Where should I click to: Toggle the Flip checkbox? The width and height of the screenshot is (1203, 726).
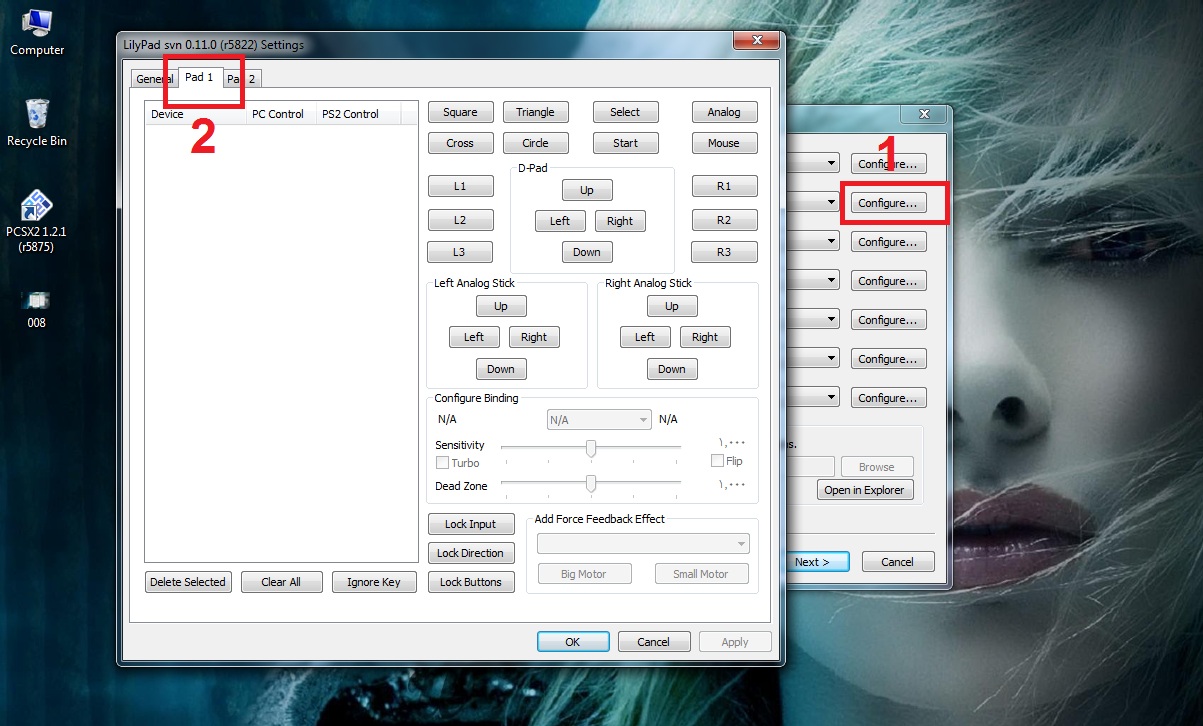click(717, 461)
